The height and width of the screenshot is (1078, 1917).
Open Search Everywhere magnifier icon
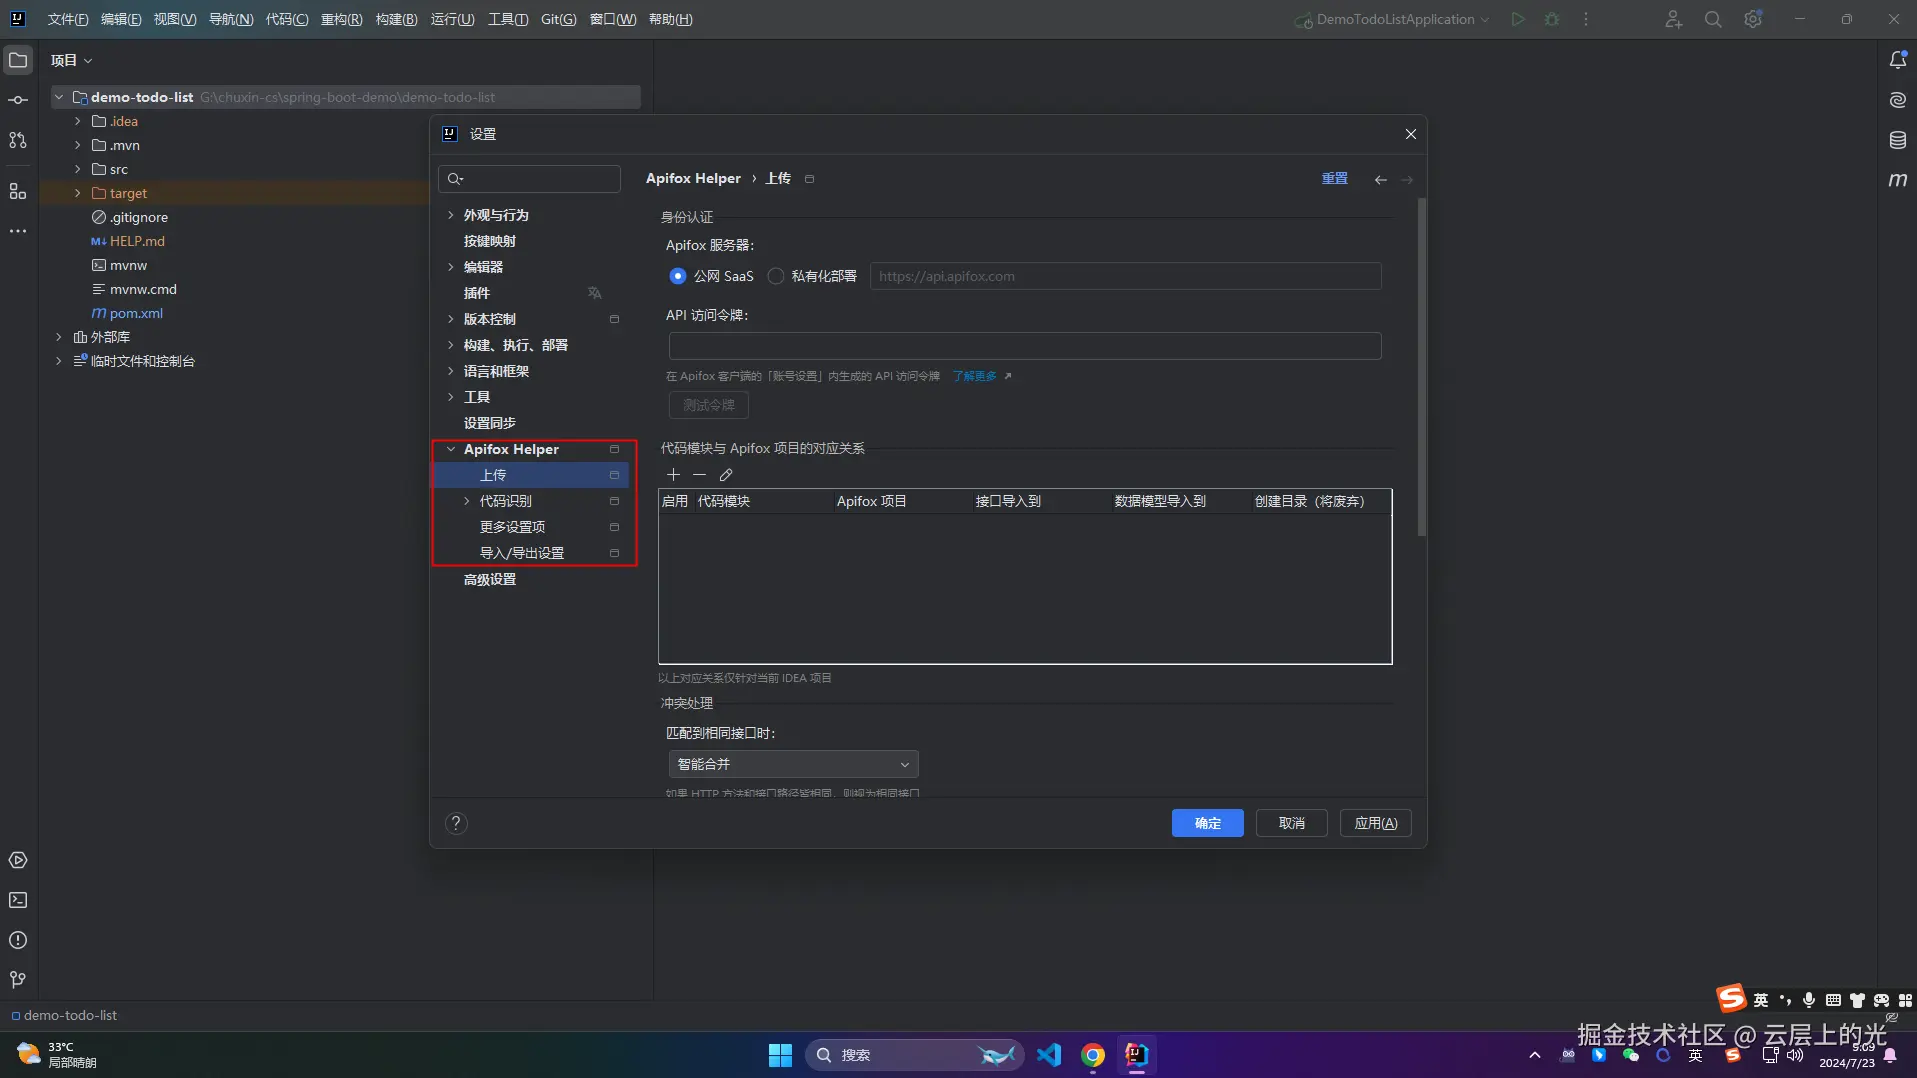[1713, 19]
